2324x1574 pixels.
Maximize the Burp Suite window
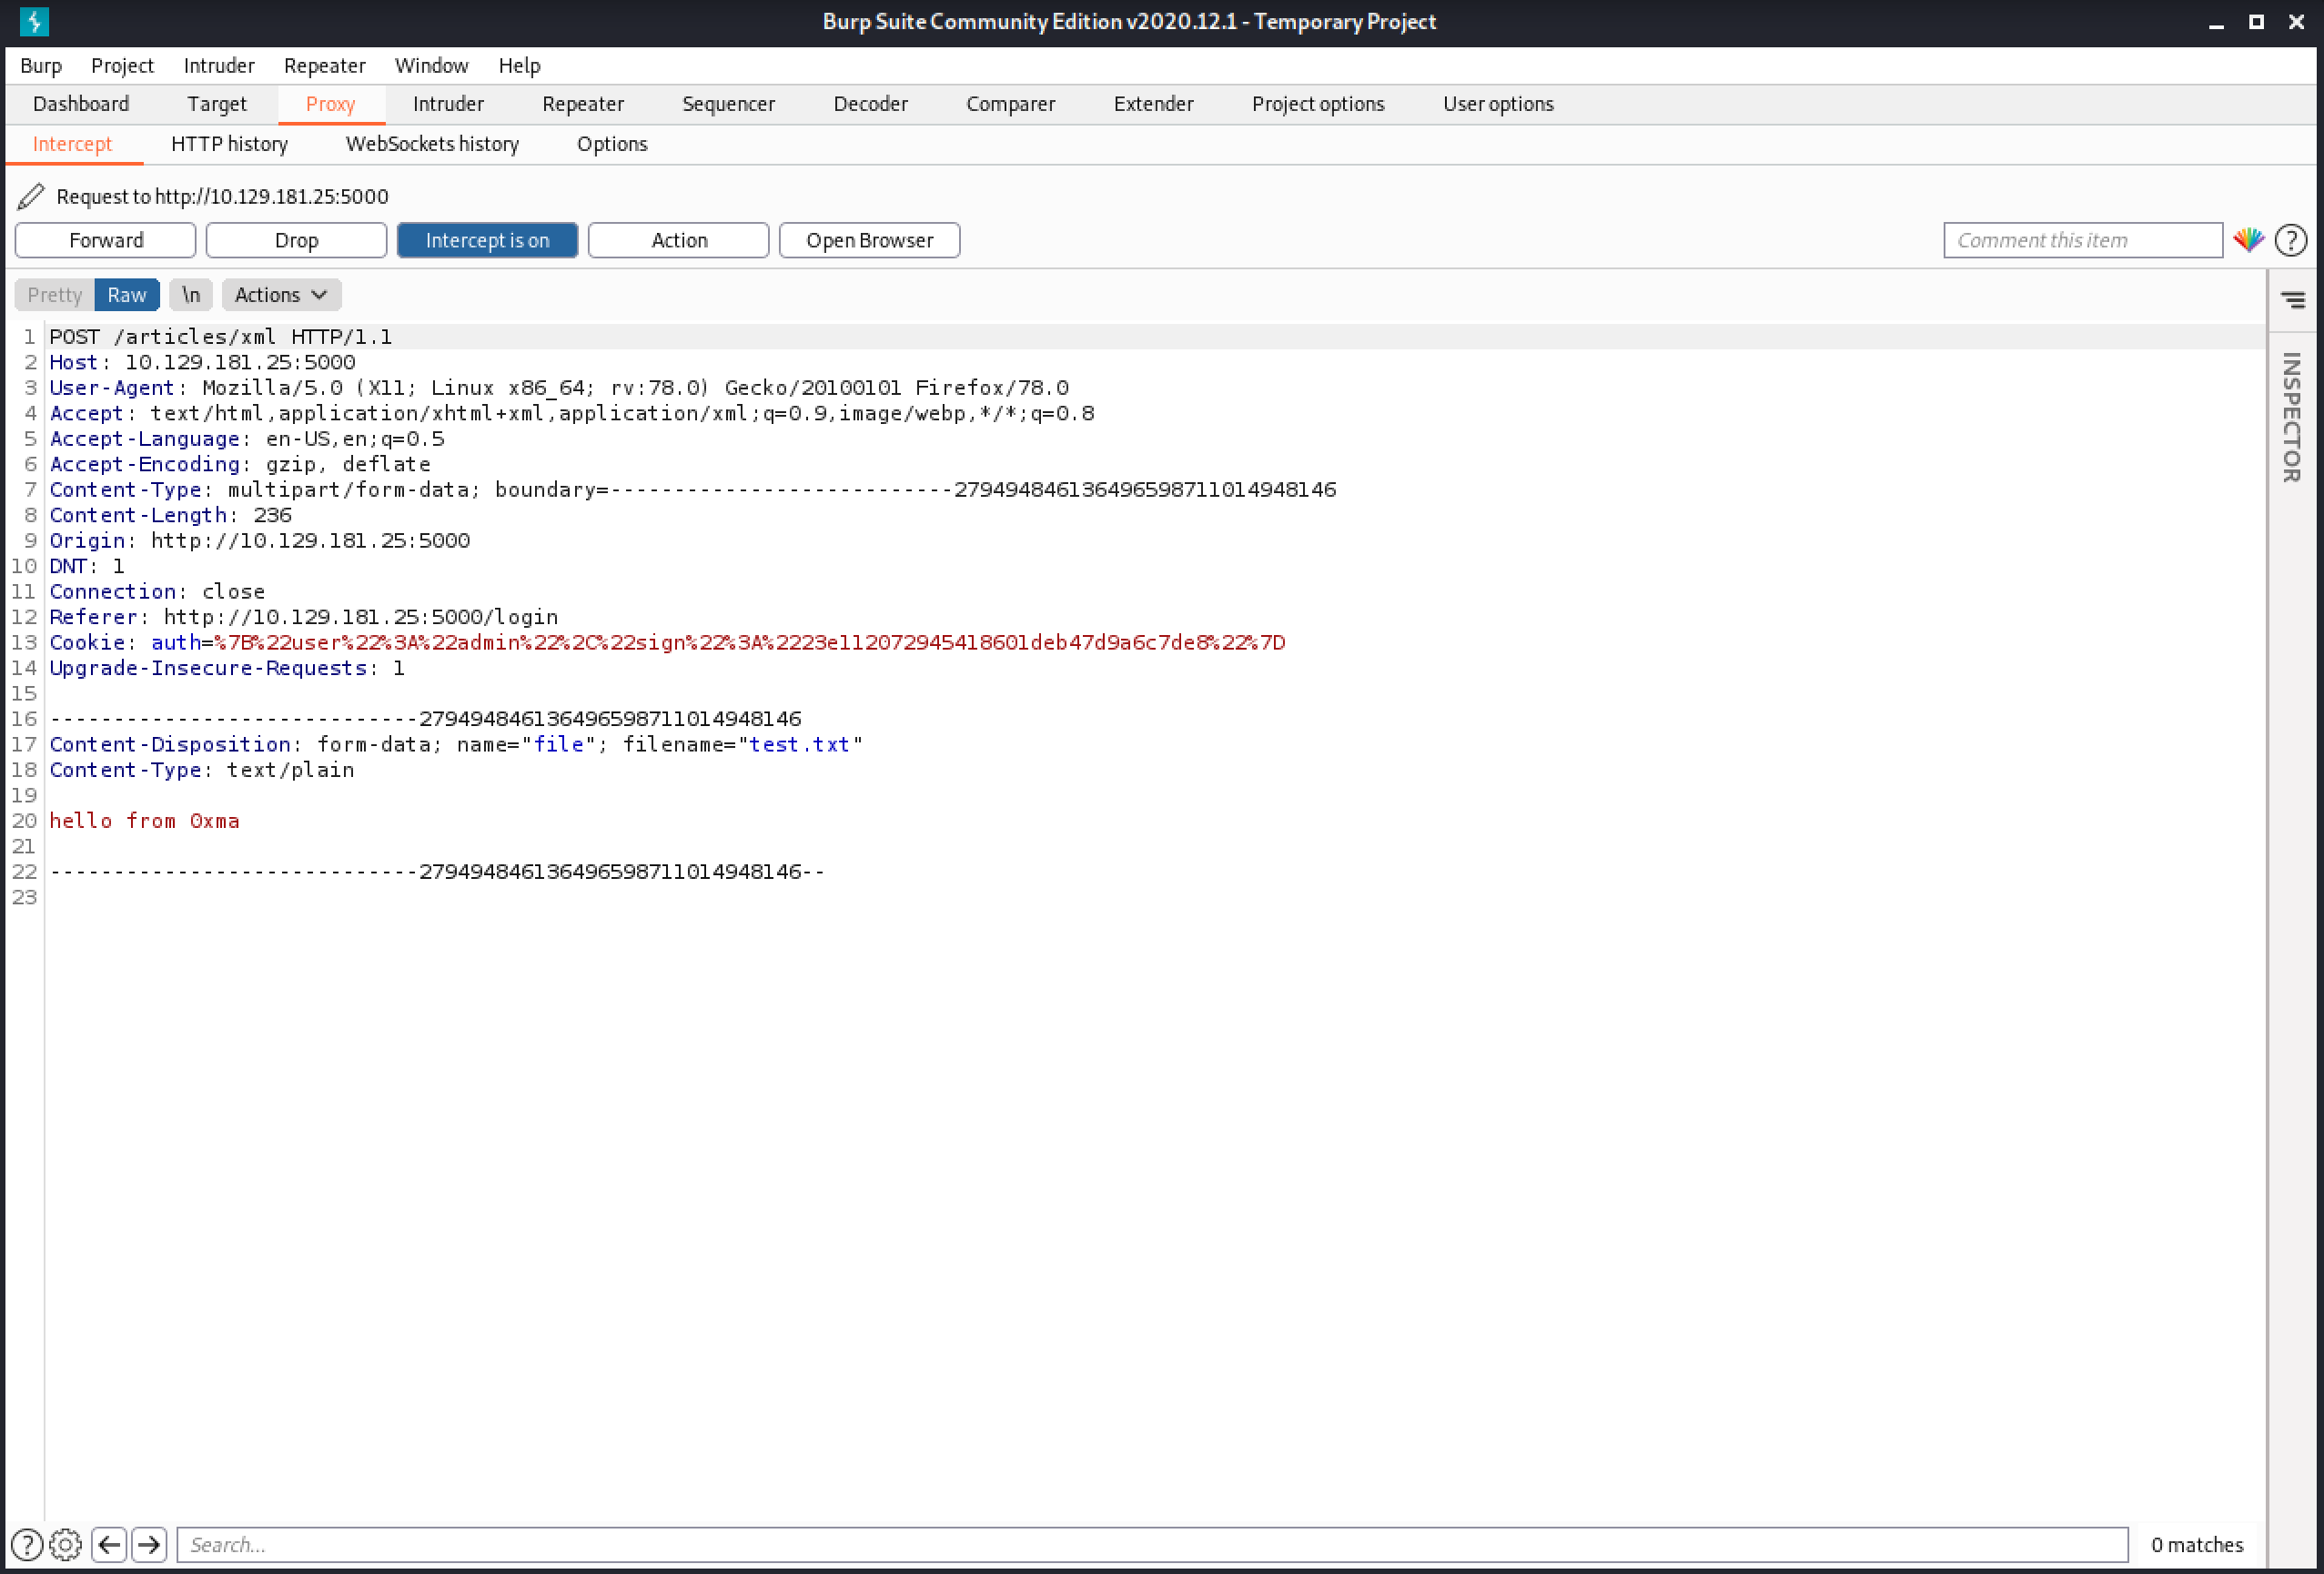2256,22
